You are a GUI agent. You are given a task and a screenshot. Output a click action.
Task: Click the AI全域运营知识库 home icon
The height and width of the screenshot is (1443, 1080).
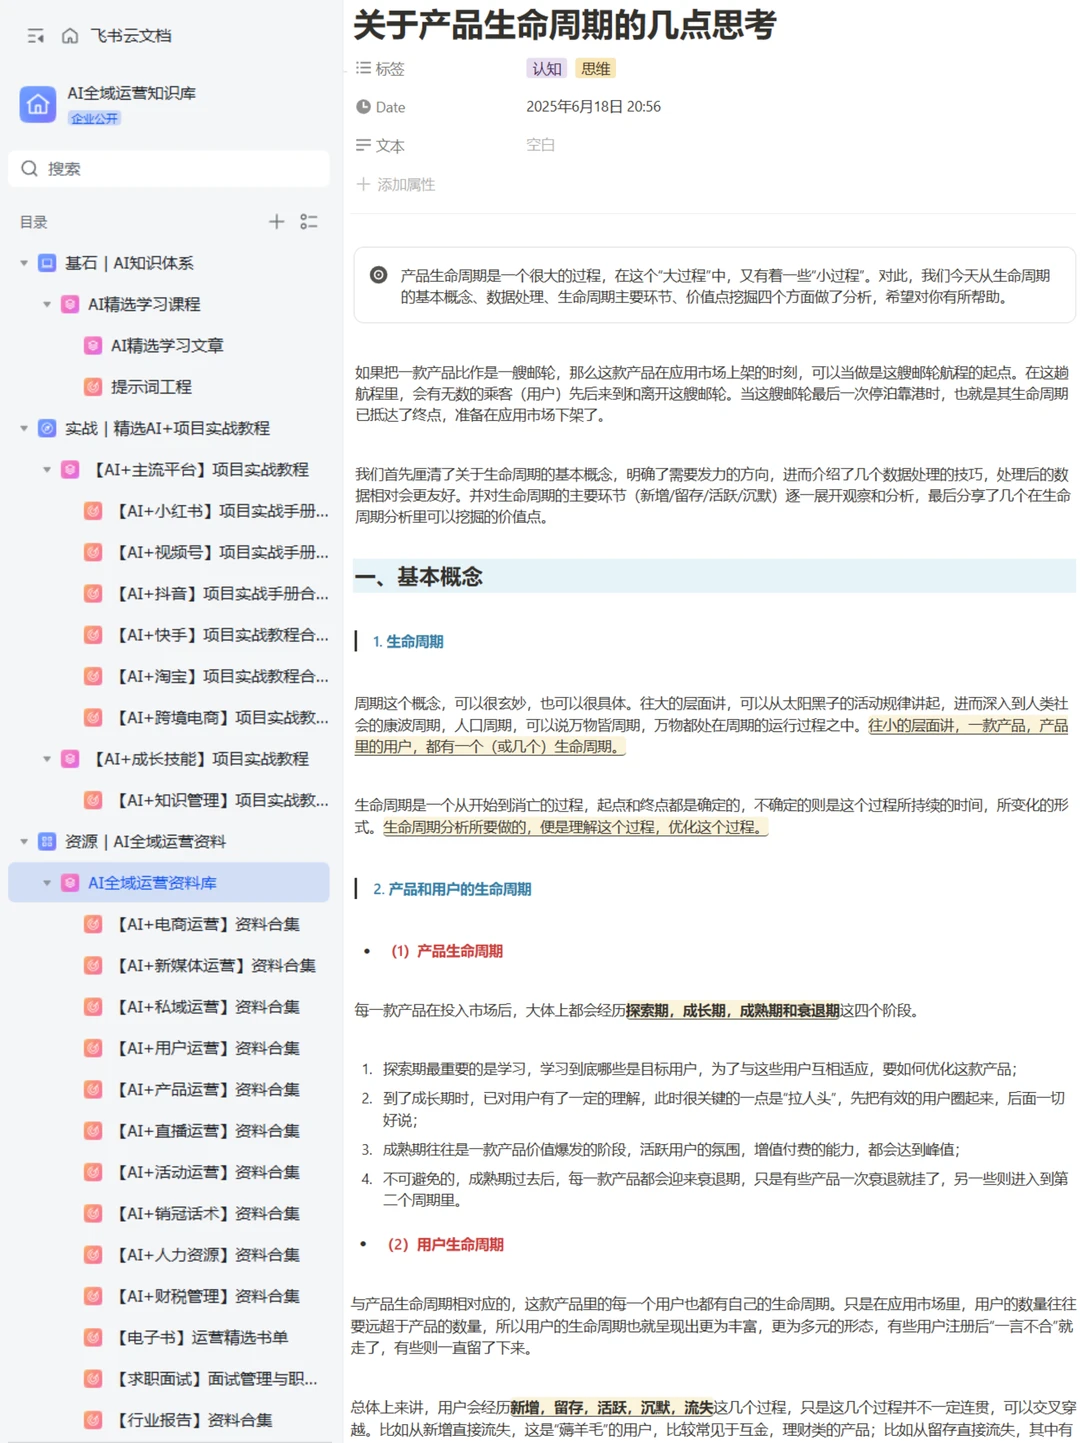(37, 103)
